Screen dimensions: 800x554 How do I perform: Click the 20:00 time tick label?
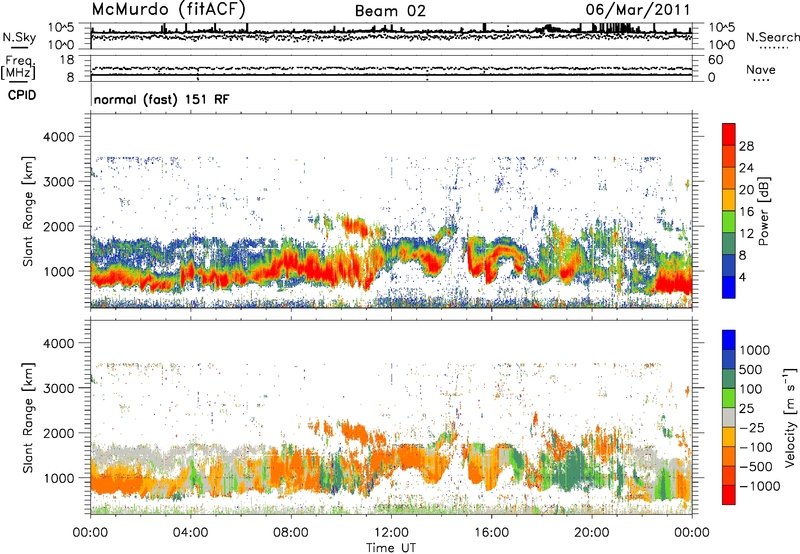pyautogui.click(x=591, y=533)
